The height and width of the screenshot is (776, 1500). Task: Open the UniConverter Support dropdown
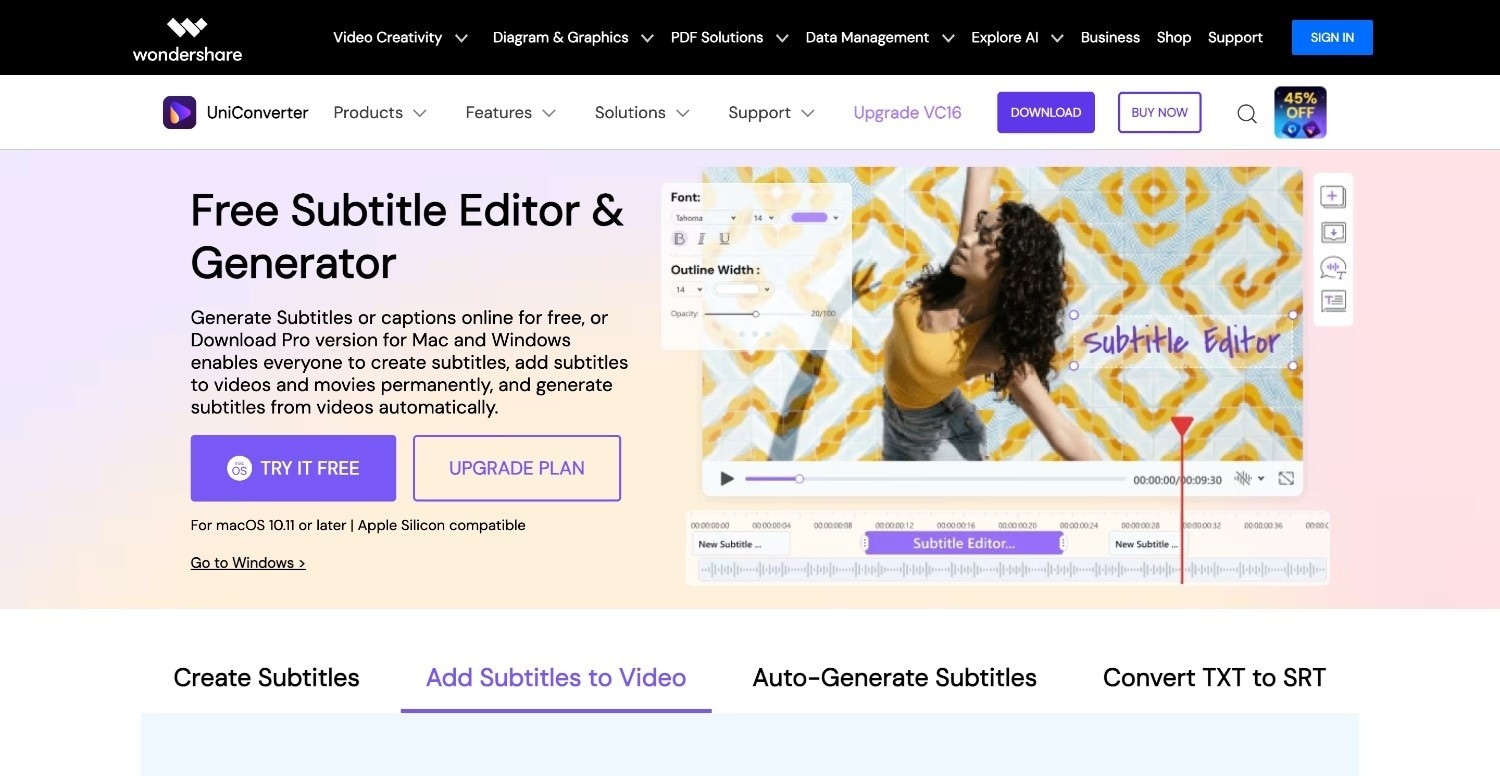771,113
